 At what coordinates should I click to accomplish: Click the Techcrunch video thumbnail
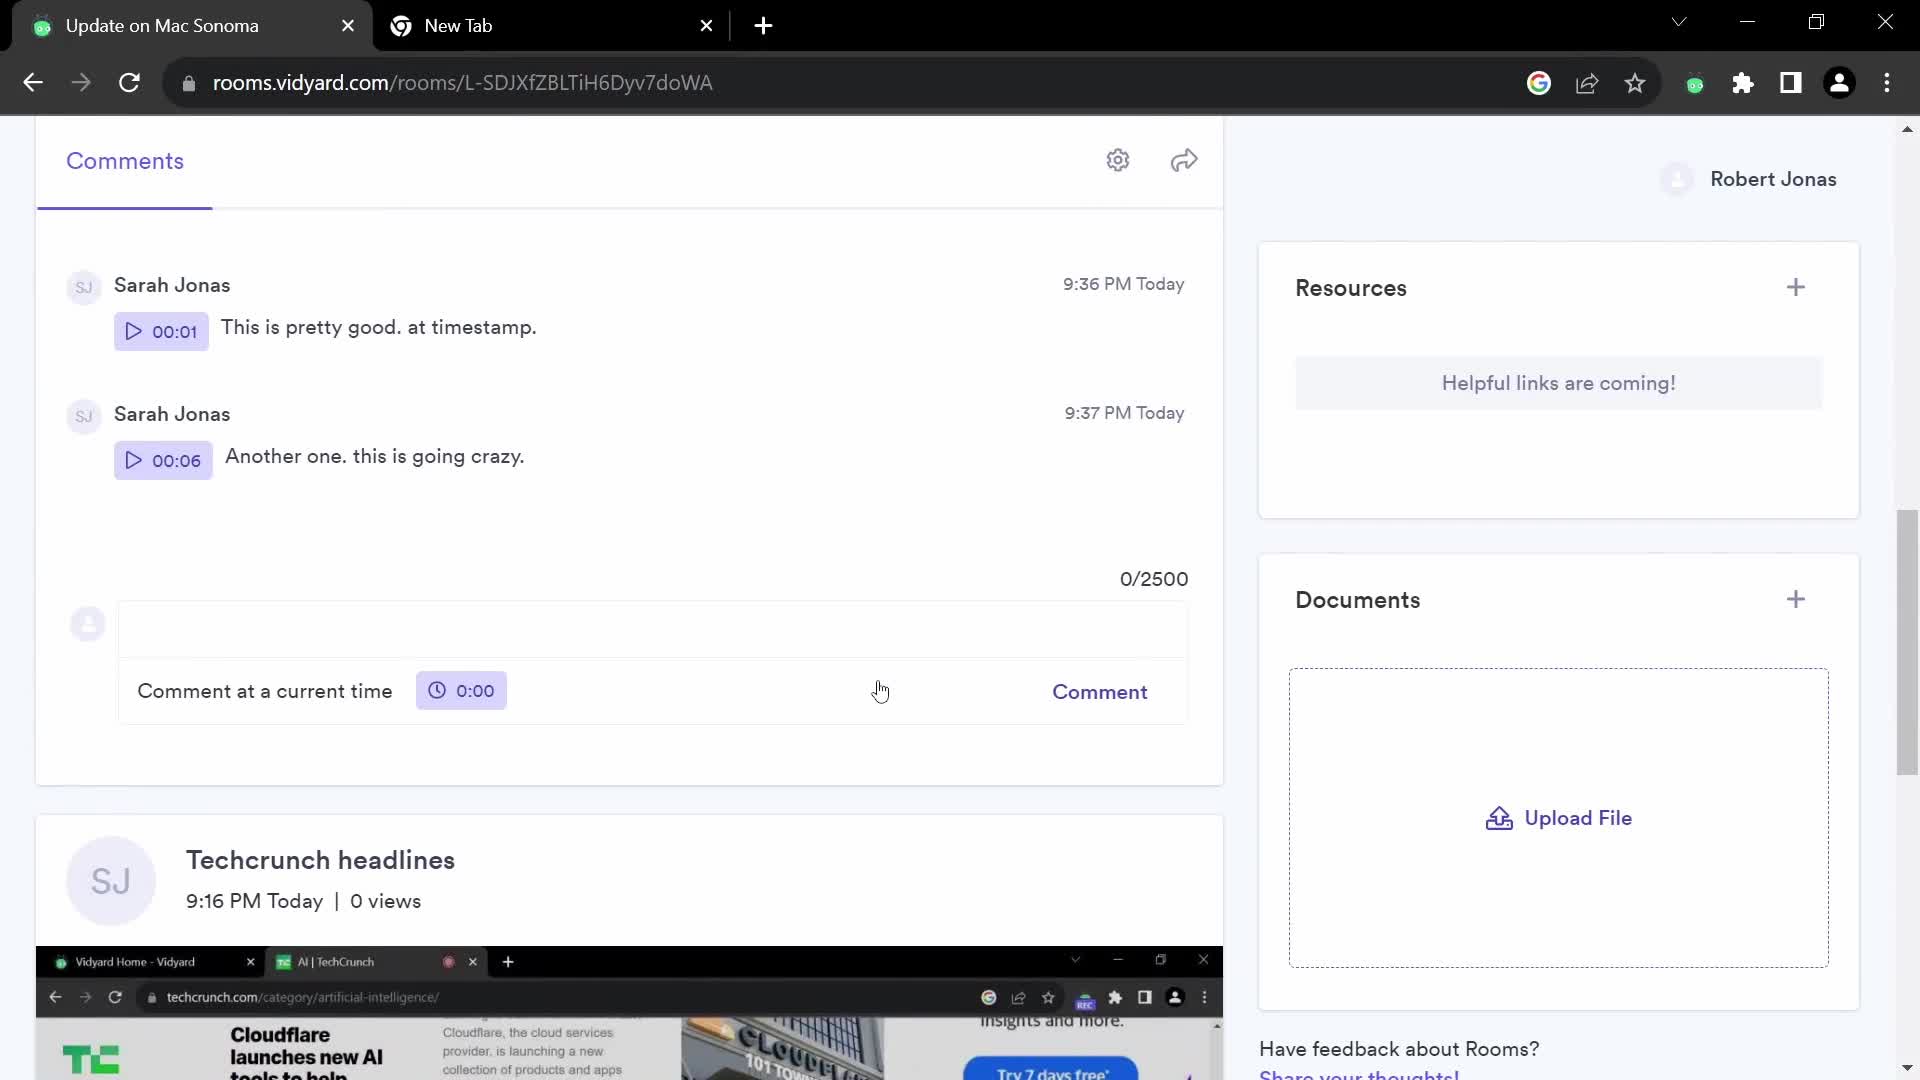coord(629,1012)
